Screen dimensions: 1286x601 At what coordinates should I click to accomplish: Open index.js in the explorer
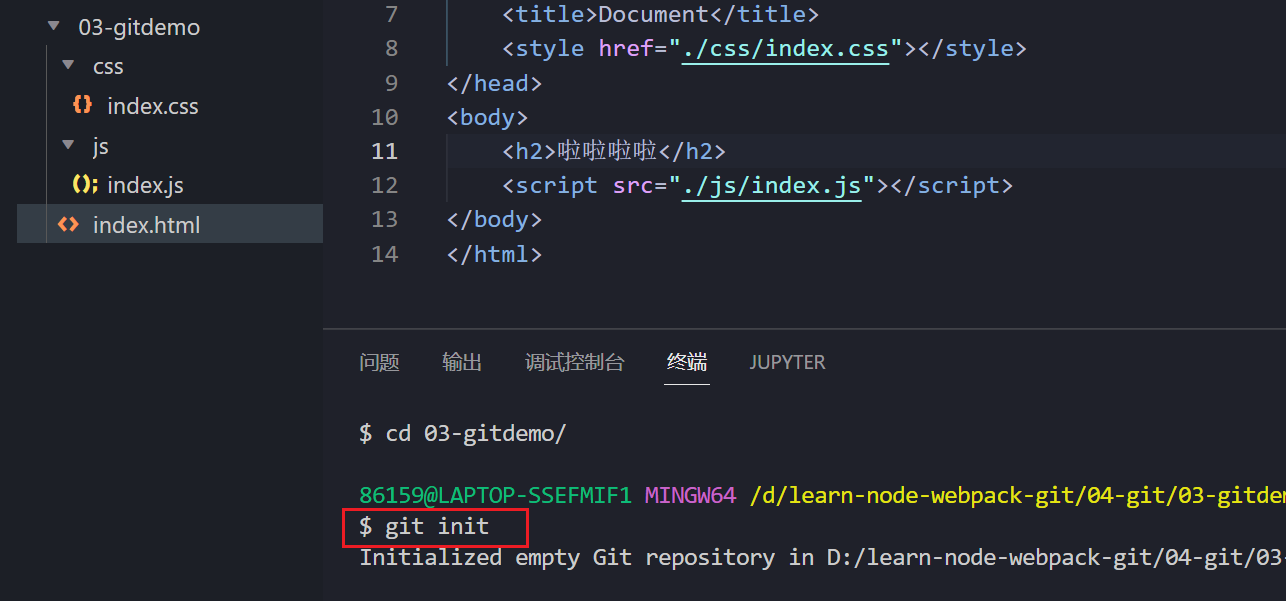click(145, 185)
